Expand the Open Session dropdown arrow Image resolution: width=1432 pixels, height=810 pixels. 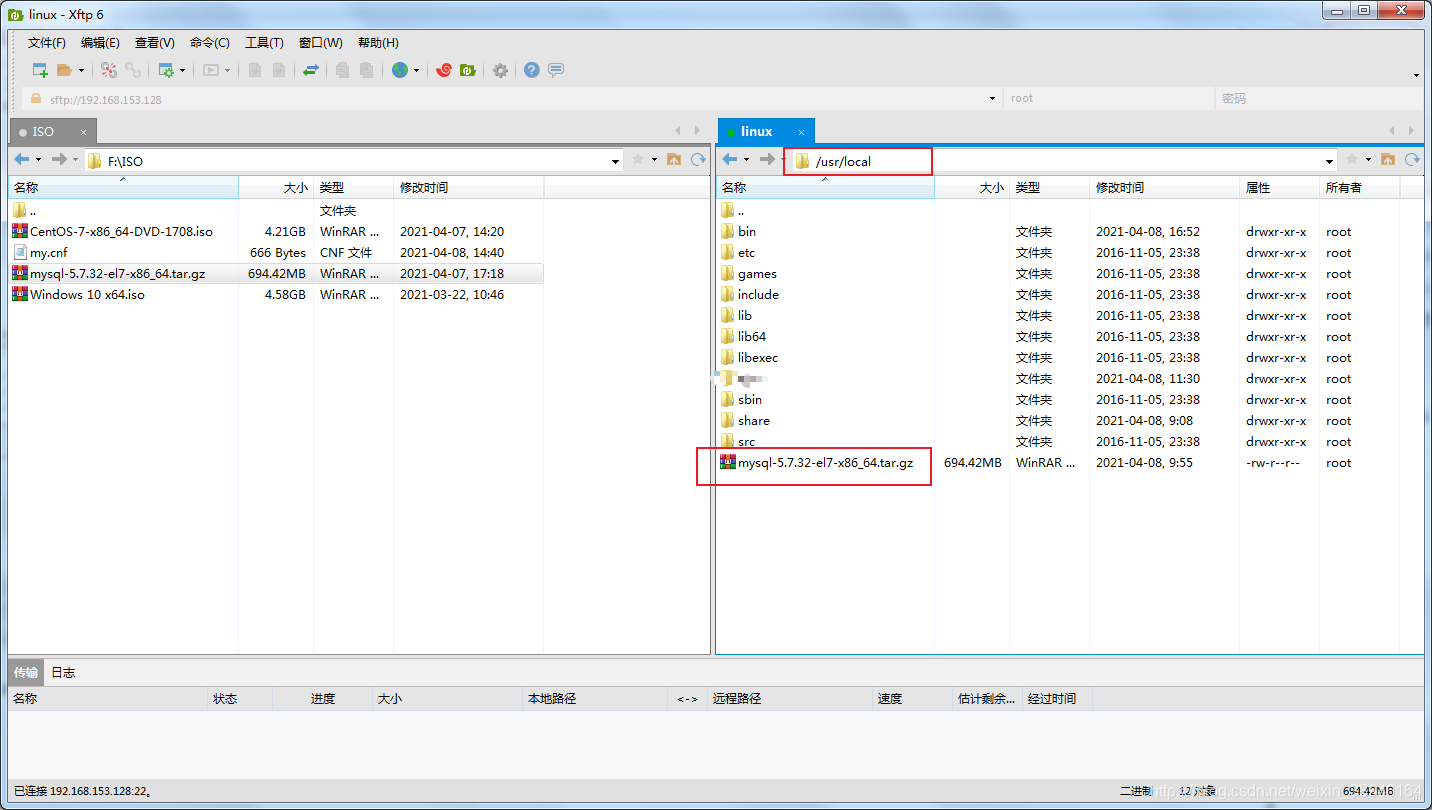point(81,71)
